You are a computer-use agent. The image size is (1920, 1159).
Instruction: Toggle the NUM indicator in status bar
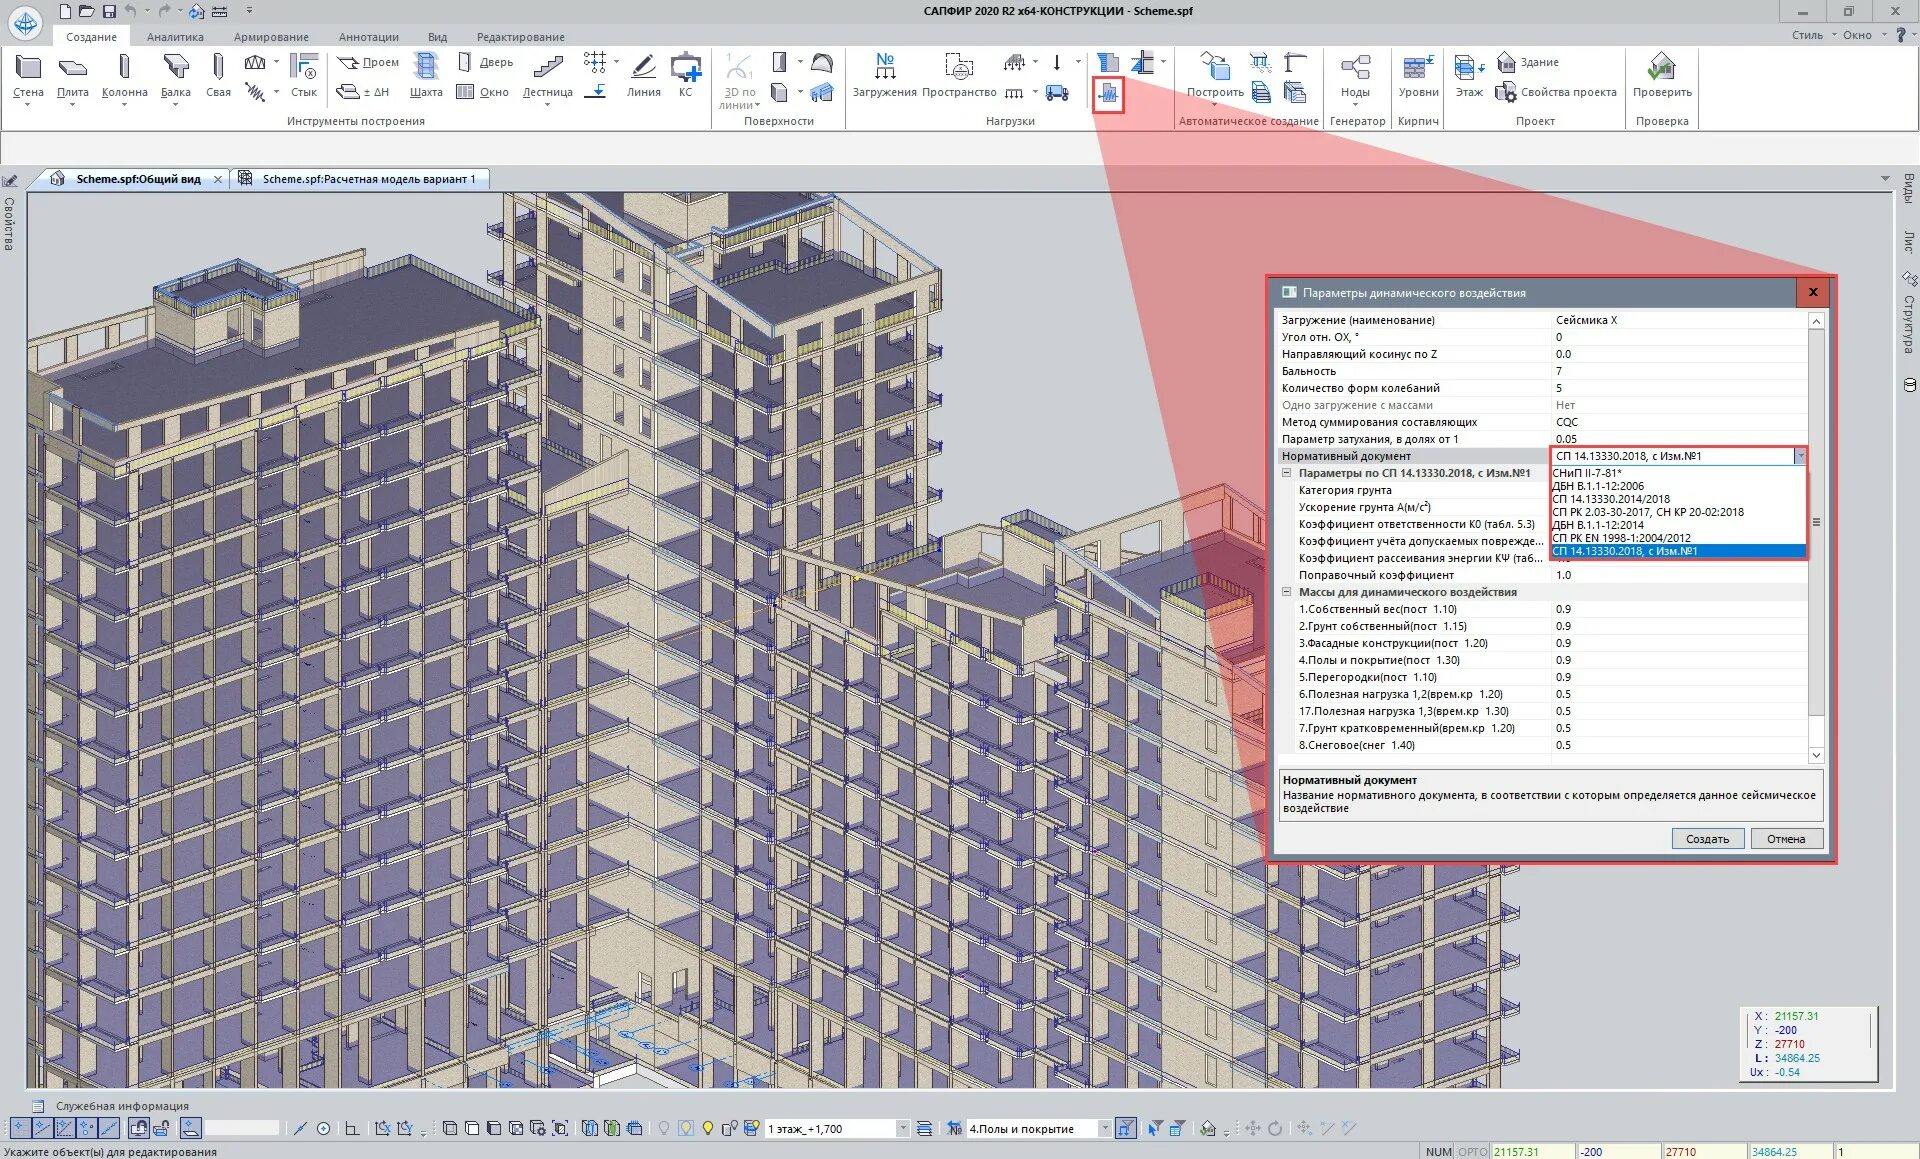tap(1438, 1151)
